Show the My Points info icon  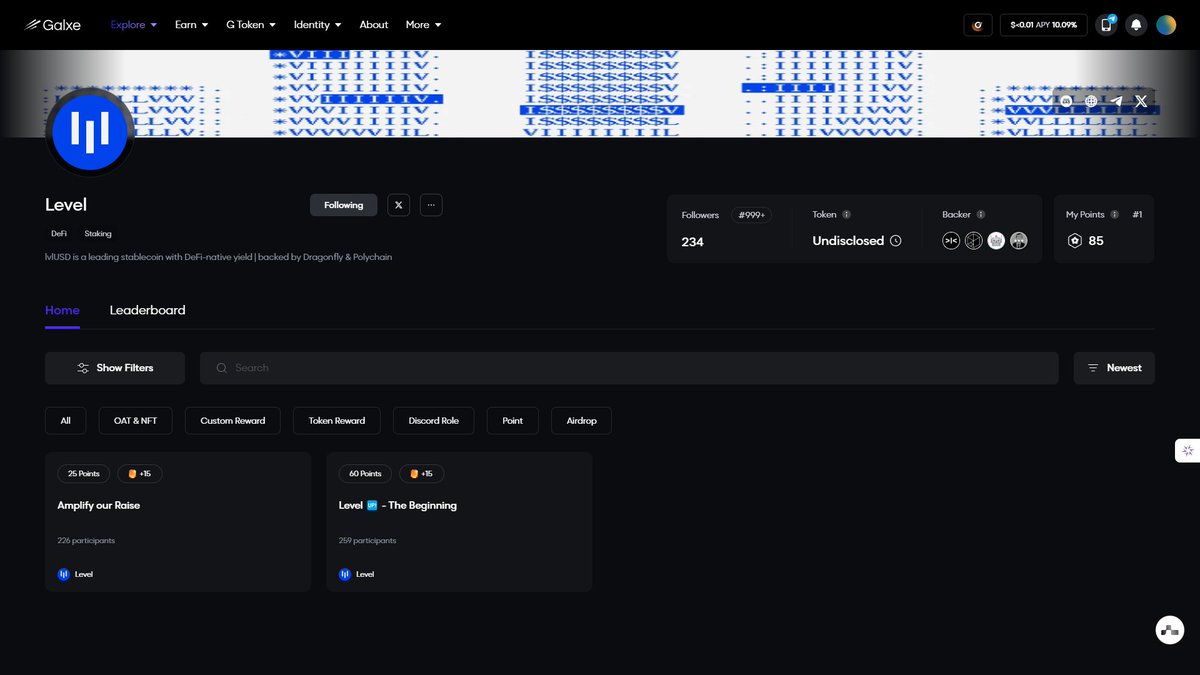(1114, 215)
